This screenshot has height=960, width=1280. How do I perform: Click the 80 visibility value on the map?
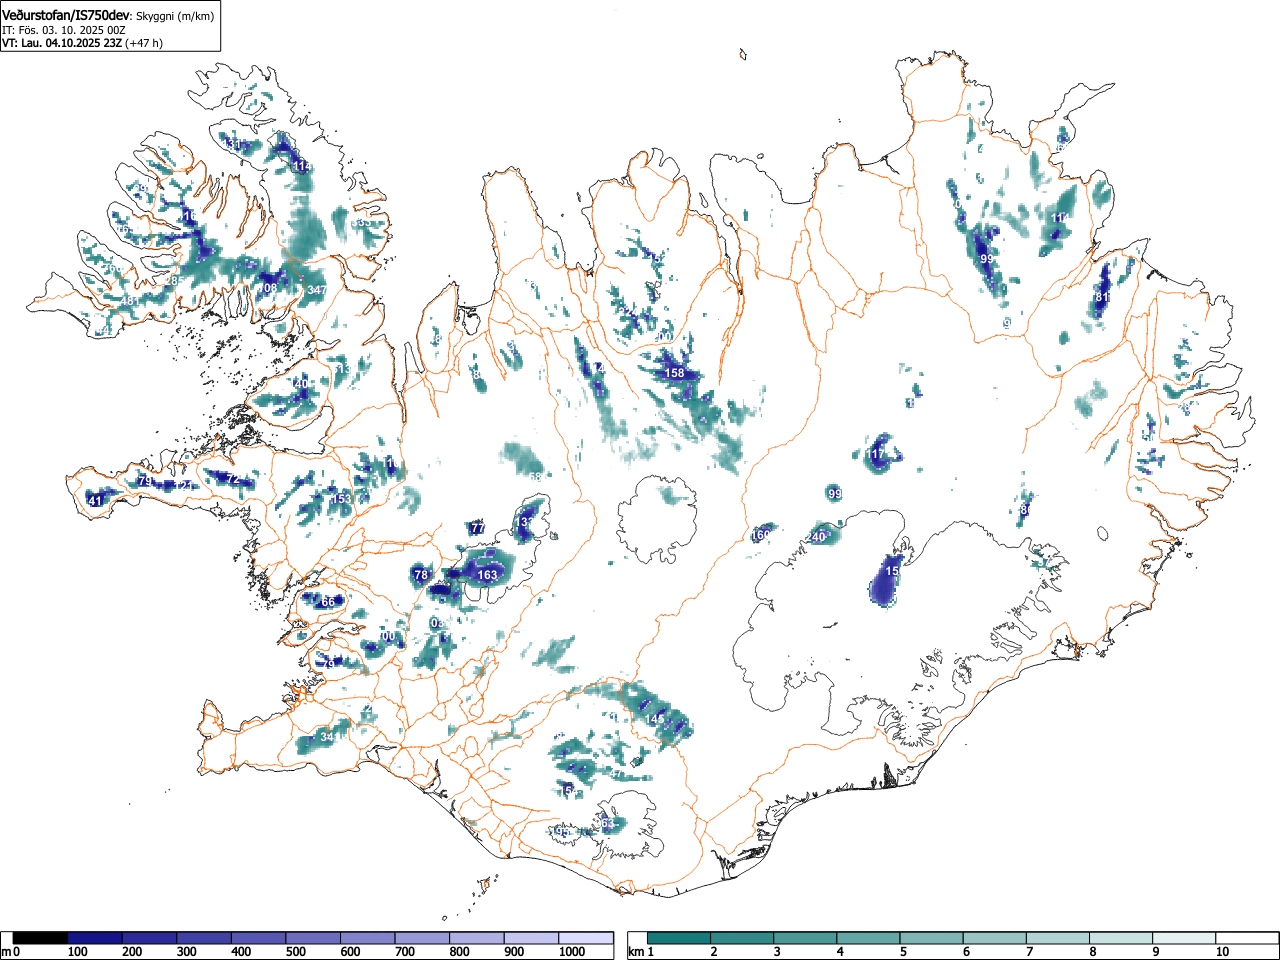coord(1025,510)
